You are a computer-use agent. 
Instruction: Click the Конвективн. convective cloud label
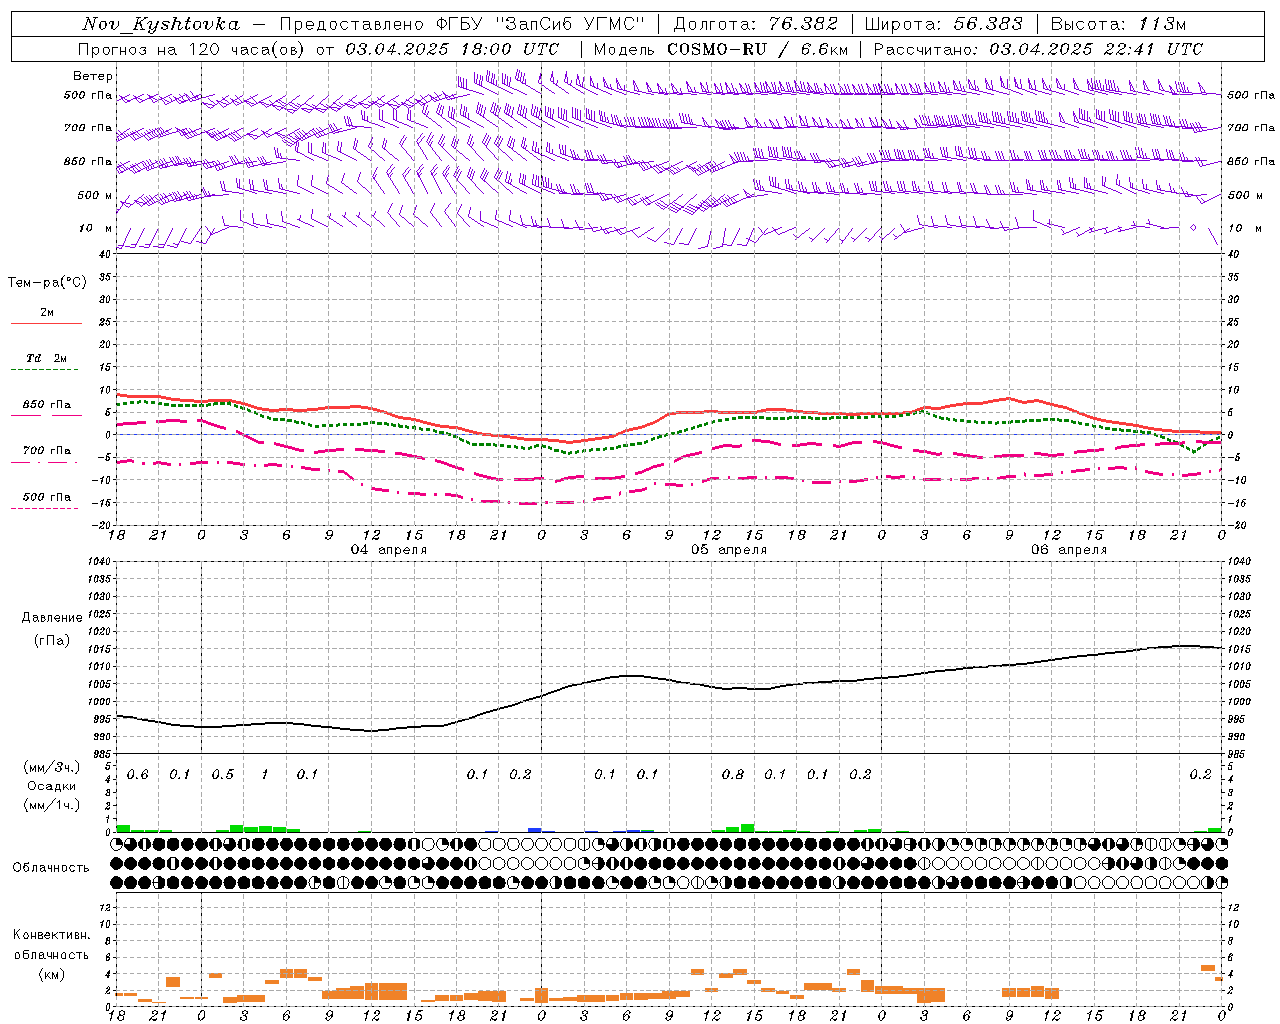click(51, 935)
